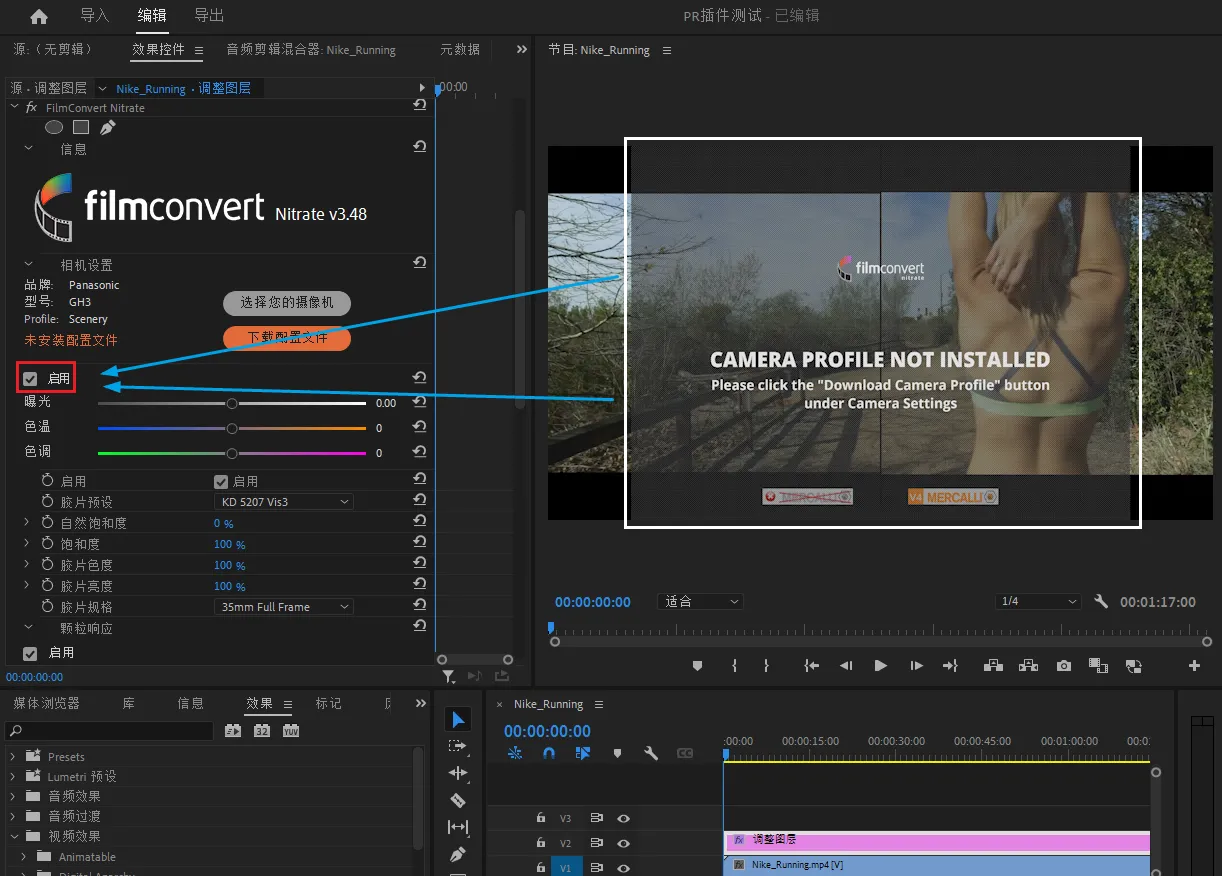Expand the Lumetri 预设 folder

13,777
